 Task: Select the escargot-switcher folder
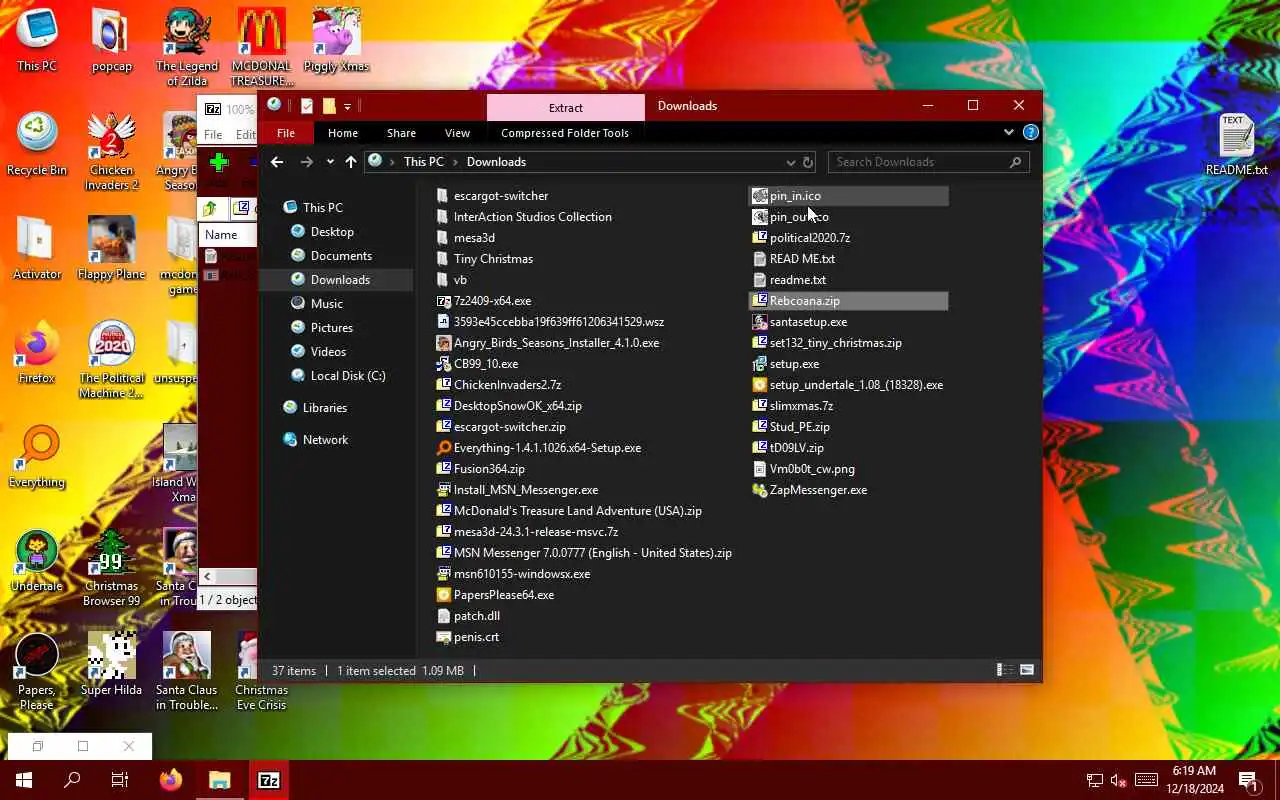pyautogui.click(x=500, y=196)
